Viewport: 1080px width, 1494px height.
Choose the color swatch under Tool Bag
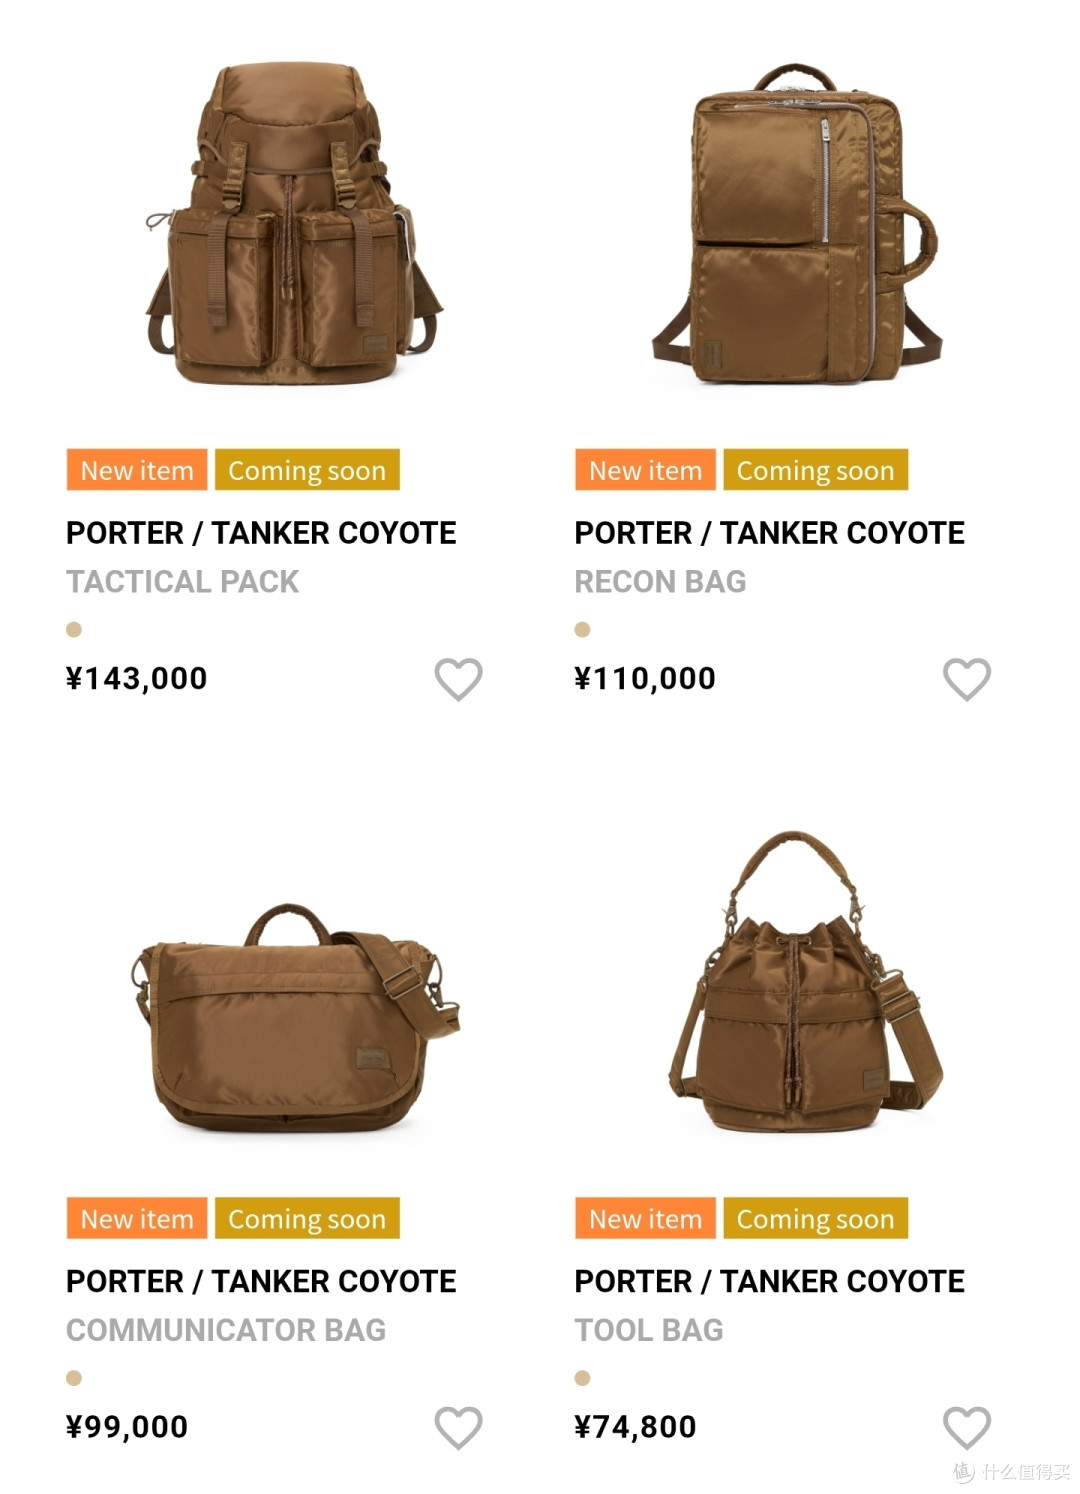click(583, 1378)
